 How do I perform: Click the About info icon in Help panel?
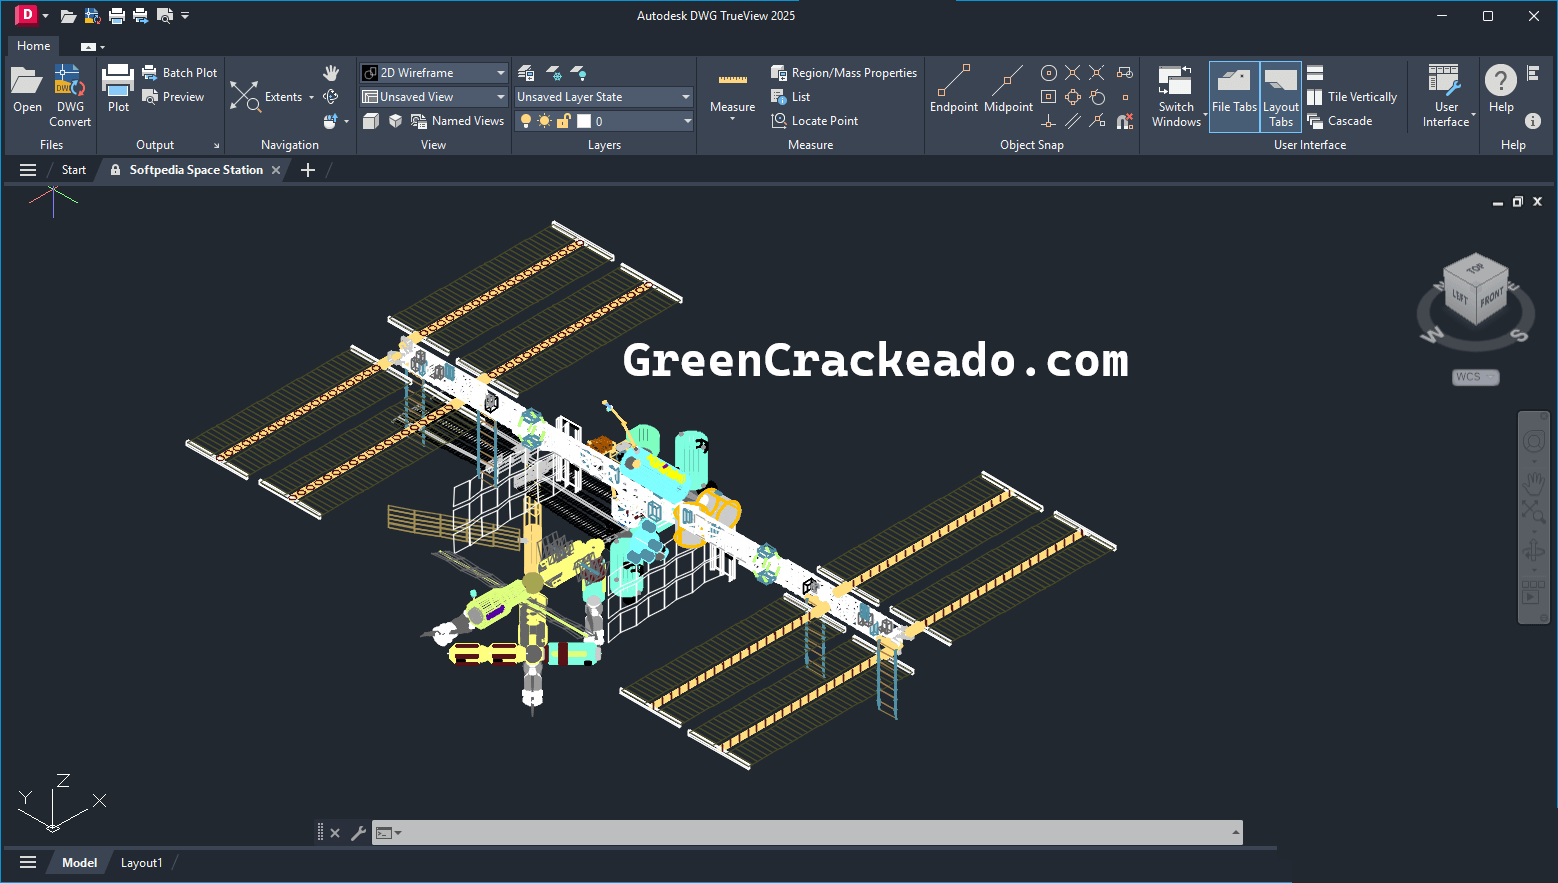pos(1533,121)
